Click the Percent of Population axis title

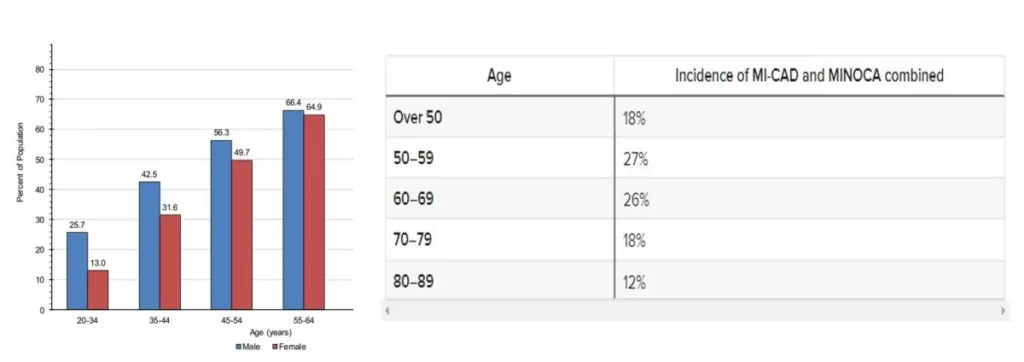pyautogui.click(x=20, y=163)
